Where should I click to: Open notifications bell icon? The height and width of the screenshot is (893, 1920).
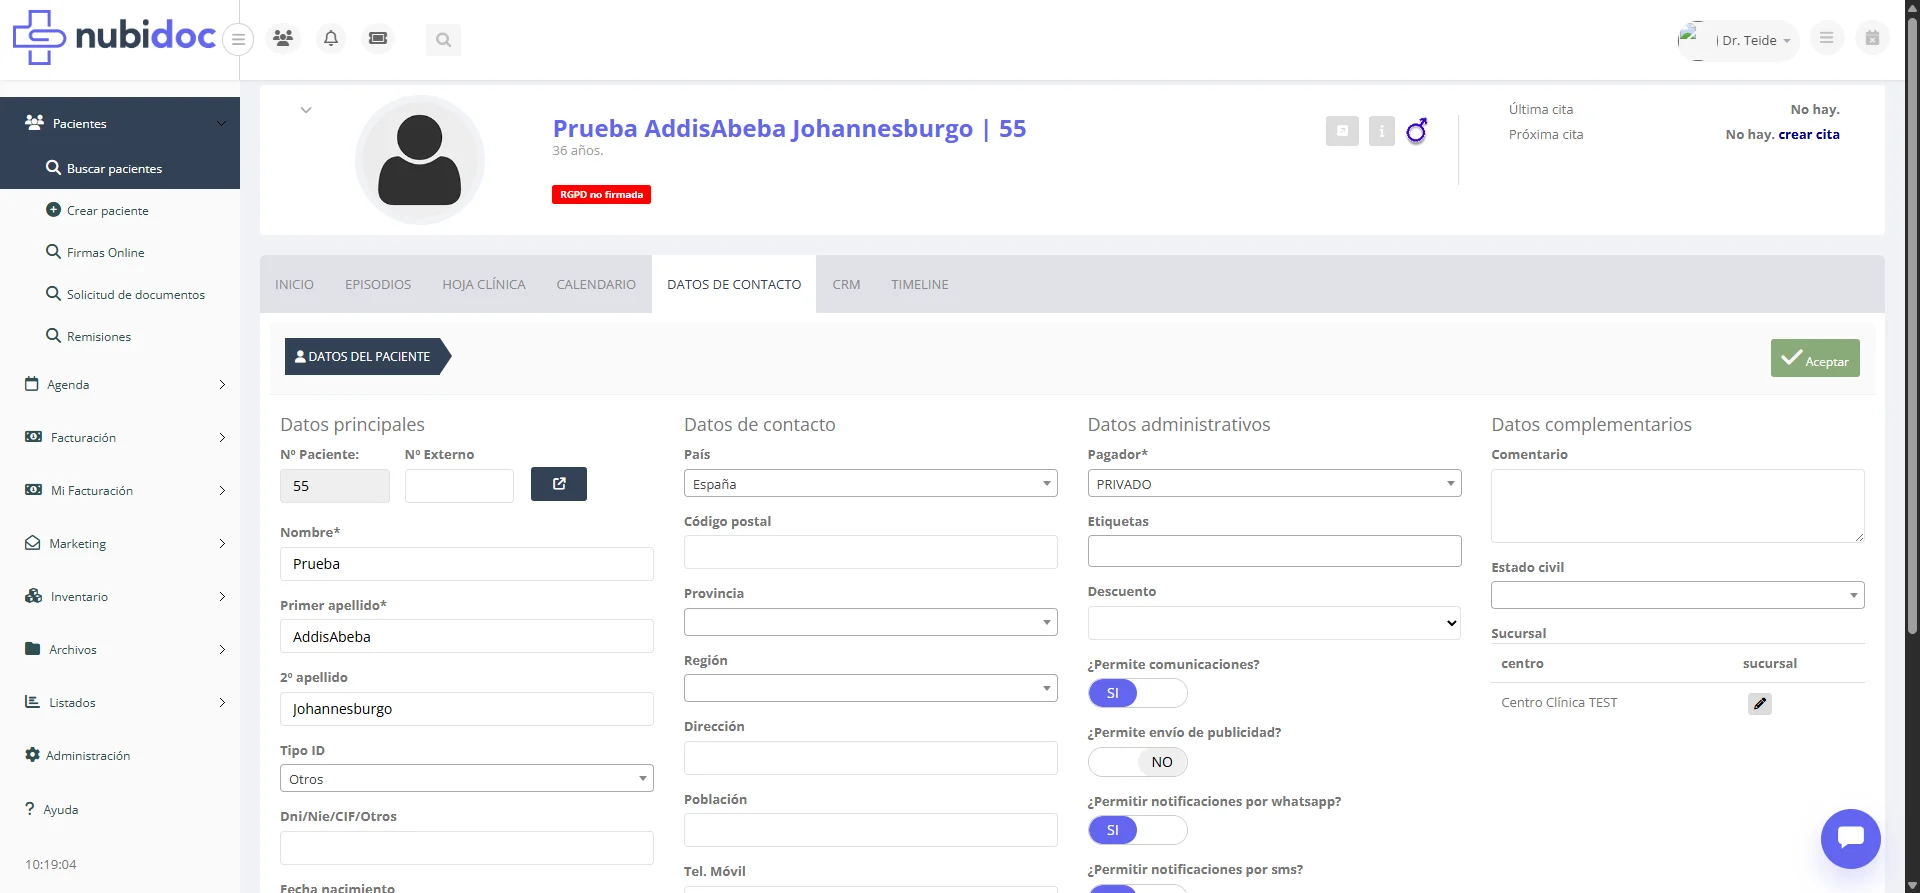click(x=331, y=38)
